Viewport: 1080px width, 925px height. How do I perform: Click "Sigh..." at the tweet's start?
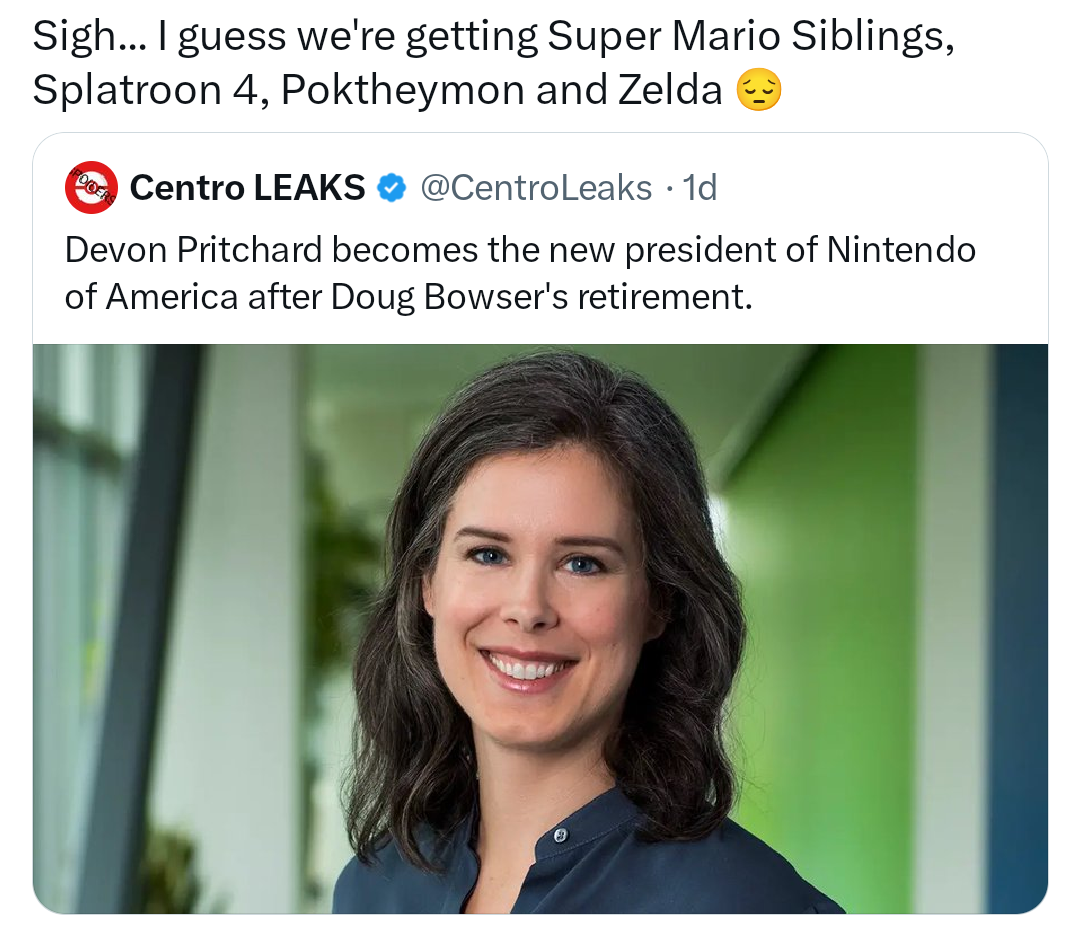coord(88,38)
